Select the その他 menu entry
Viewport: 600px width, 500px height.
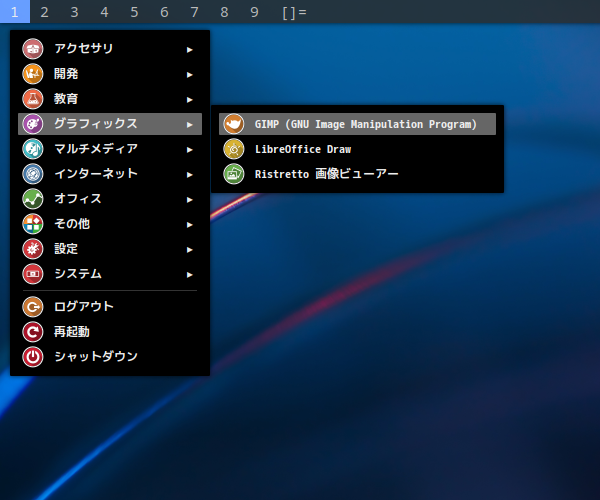[x=110, y=224]
